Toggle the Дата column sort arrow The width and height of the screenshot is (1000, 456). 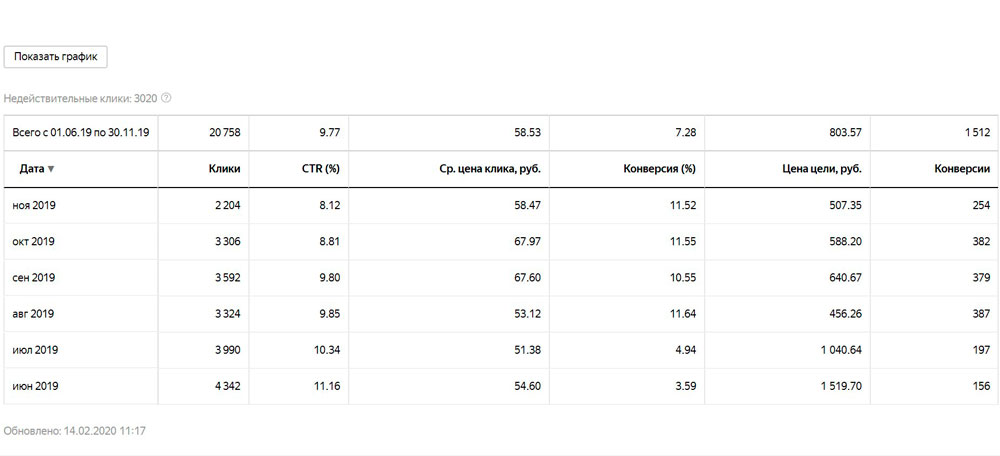(51, 169)
